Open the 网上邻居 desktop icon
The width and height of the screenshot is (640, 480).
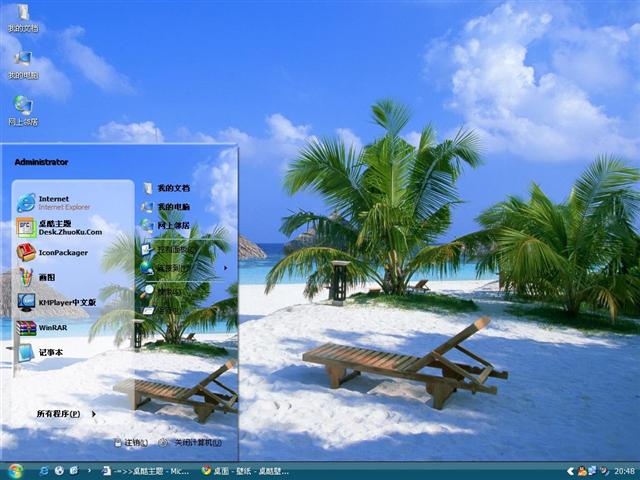[x=23, y=111]
